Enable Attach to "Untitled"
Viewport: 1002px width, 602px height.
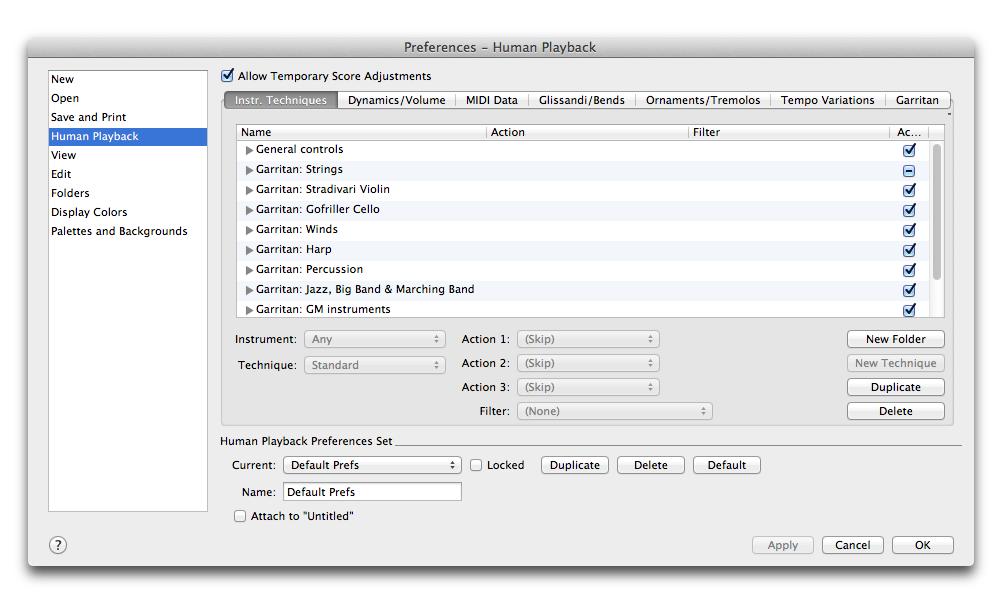[240, 515]
